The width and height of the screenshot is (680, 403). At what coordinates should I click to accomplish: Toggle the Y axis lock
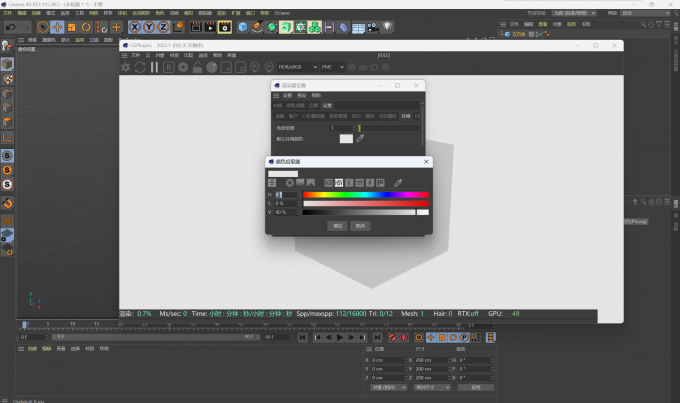(x=149, y=27)
